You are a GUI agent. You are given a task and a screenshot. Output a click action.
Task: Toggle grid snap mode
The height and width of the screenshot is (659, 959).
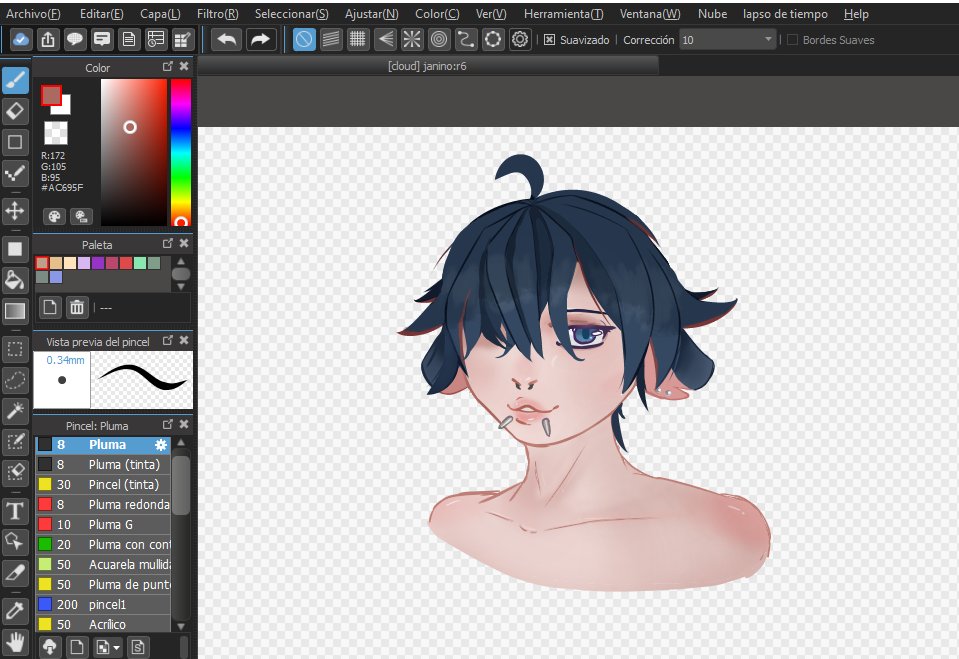pyautogui.click(x=358, y=40)
